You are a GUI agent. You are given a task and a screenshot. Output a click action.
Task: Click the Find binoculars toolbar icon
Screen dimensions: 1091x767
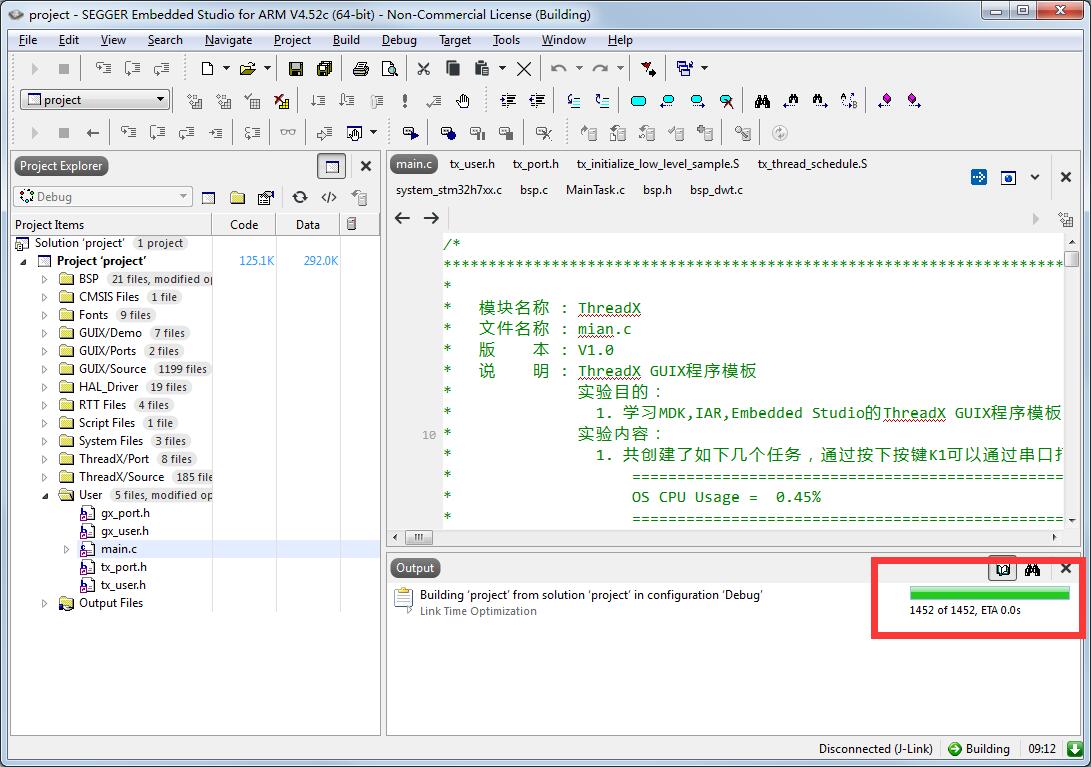[x=763, y=101]
